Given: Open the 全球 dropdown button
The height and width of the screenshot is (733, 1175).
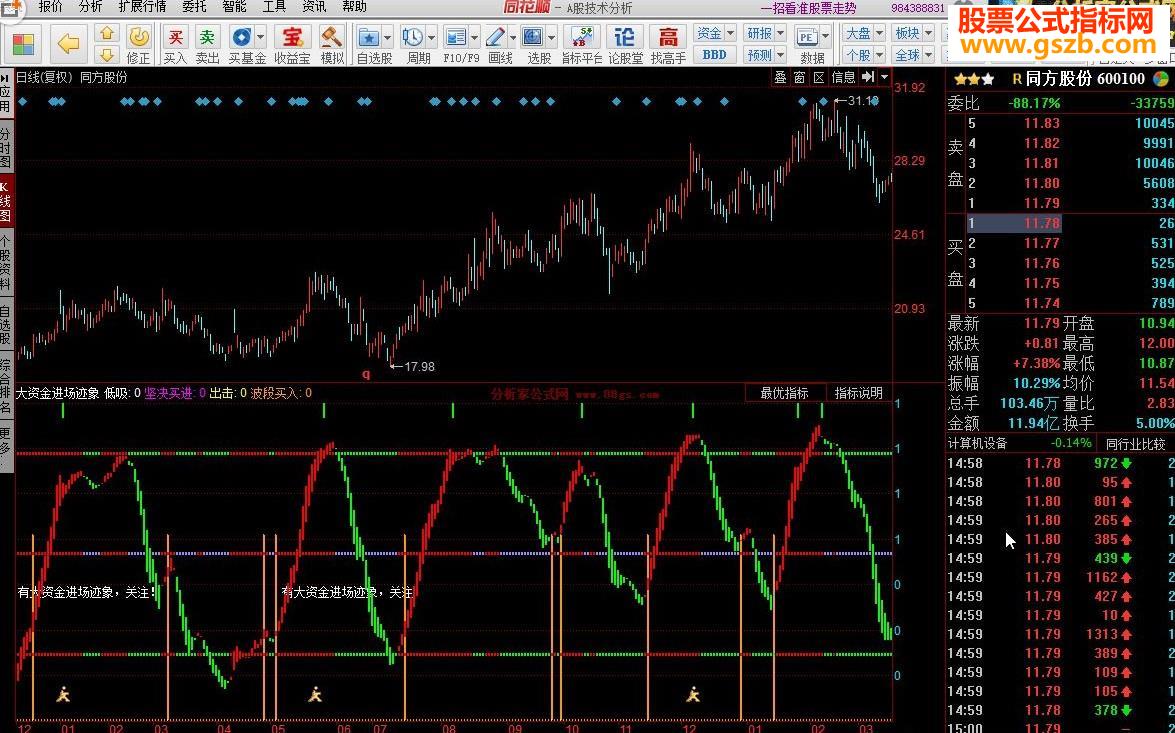Looking at the screenshot, I should coord(913,55).
